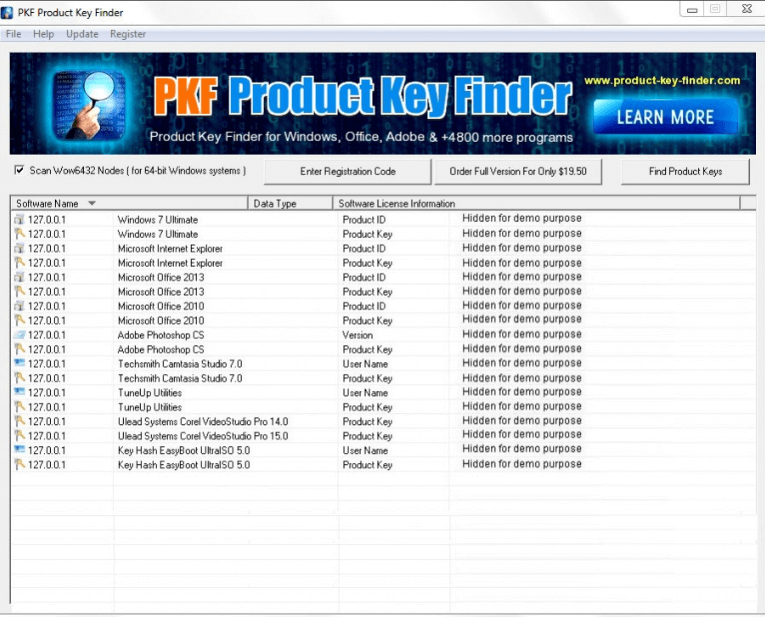Click Order Full Version For Only $19.50
Image resolution: width=765 pixels, height=617 pixels.
[518, 172]
